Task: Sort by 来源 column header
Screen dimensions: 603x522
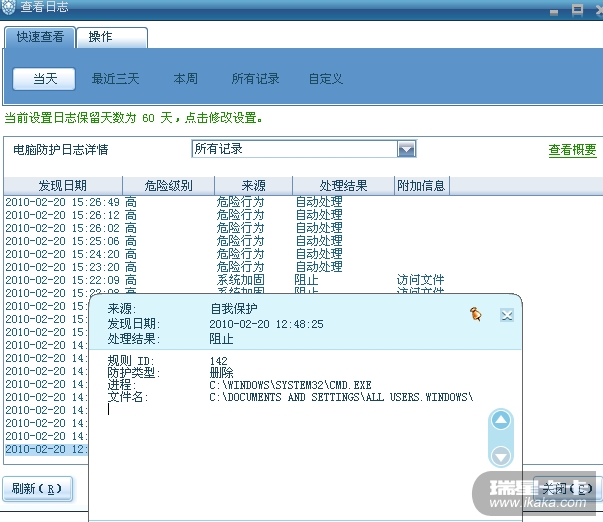Action: [x=253, y=186]
